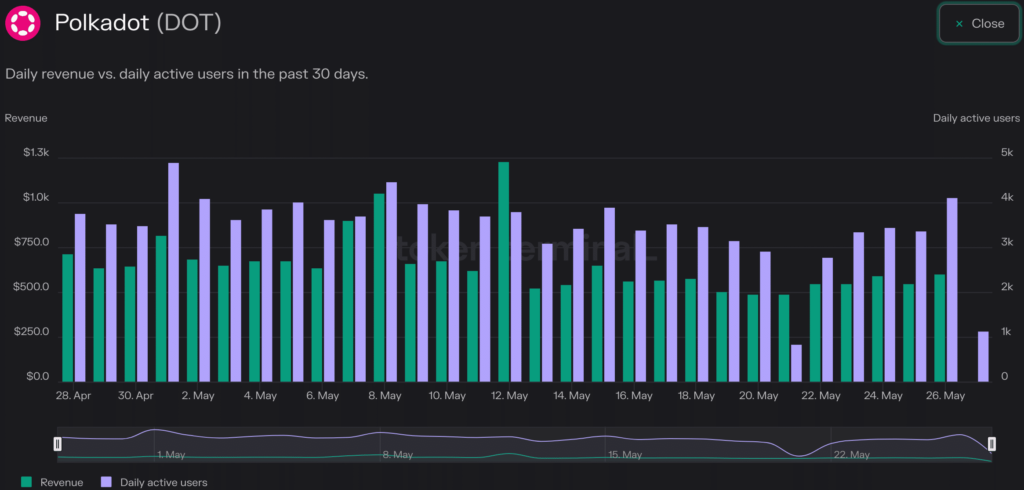Toggle the Daily active users legend label
This screenshot has height=490, width=1024.
pyautogui.click(x=163, y=482)
